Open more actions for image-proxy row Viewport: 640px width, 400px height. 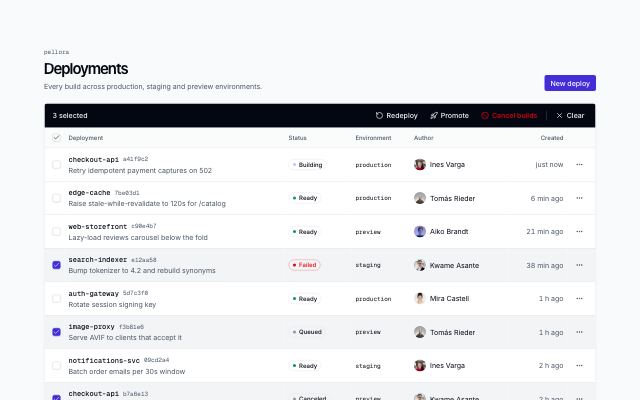coord(579,332)
